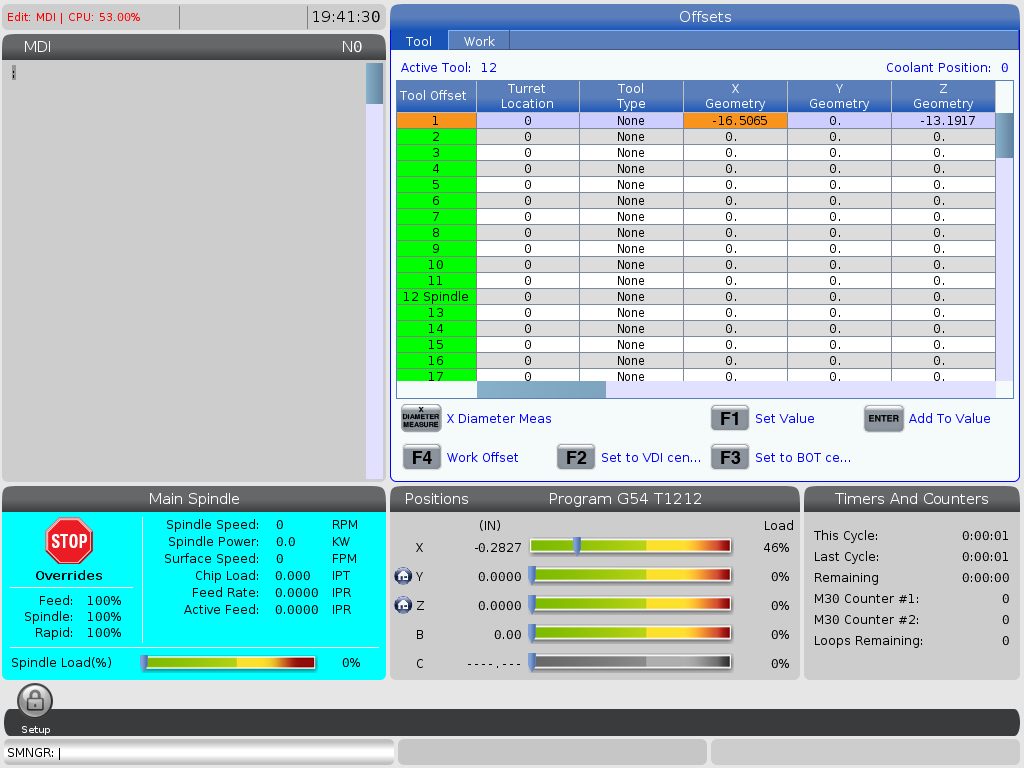Click the Active Tool: 12 text
This screenshot has height=768, width=1024.
(449, 67)
